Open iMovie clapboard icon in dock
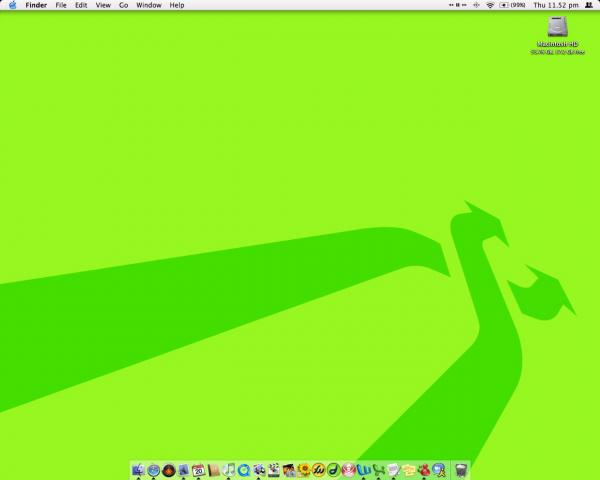This screenshot has width=600, height=480. [x=274, y=470]
